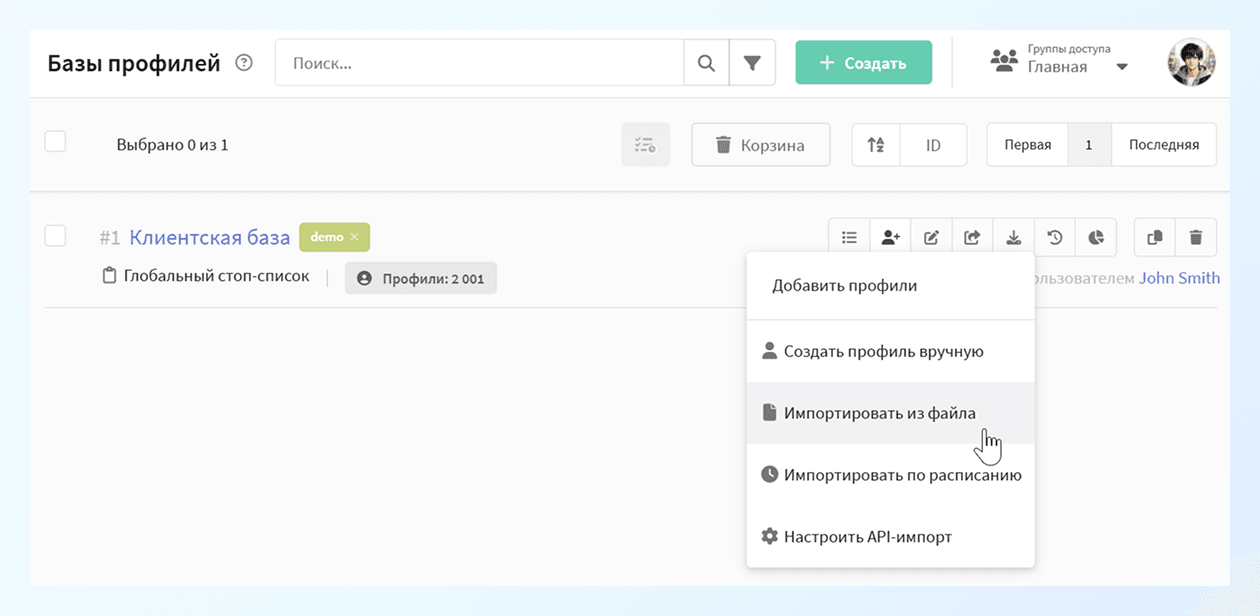Click the add profiles person icon

pyautogui.click(x=890, y=237)
